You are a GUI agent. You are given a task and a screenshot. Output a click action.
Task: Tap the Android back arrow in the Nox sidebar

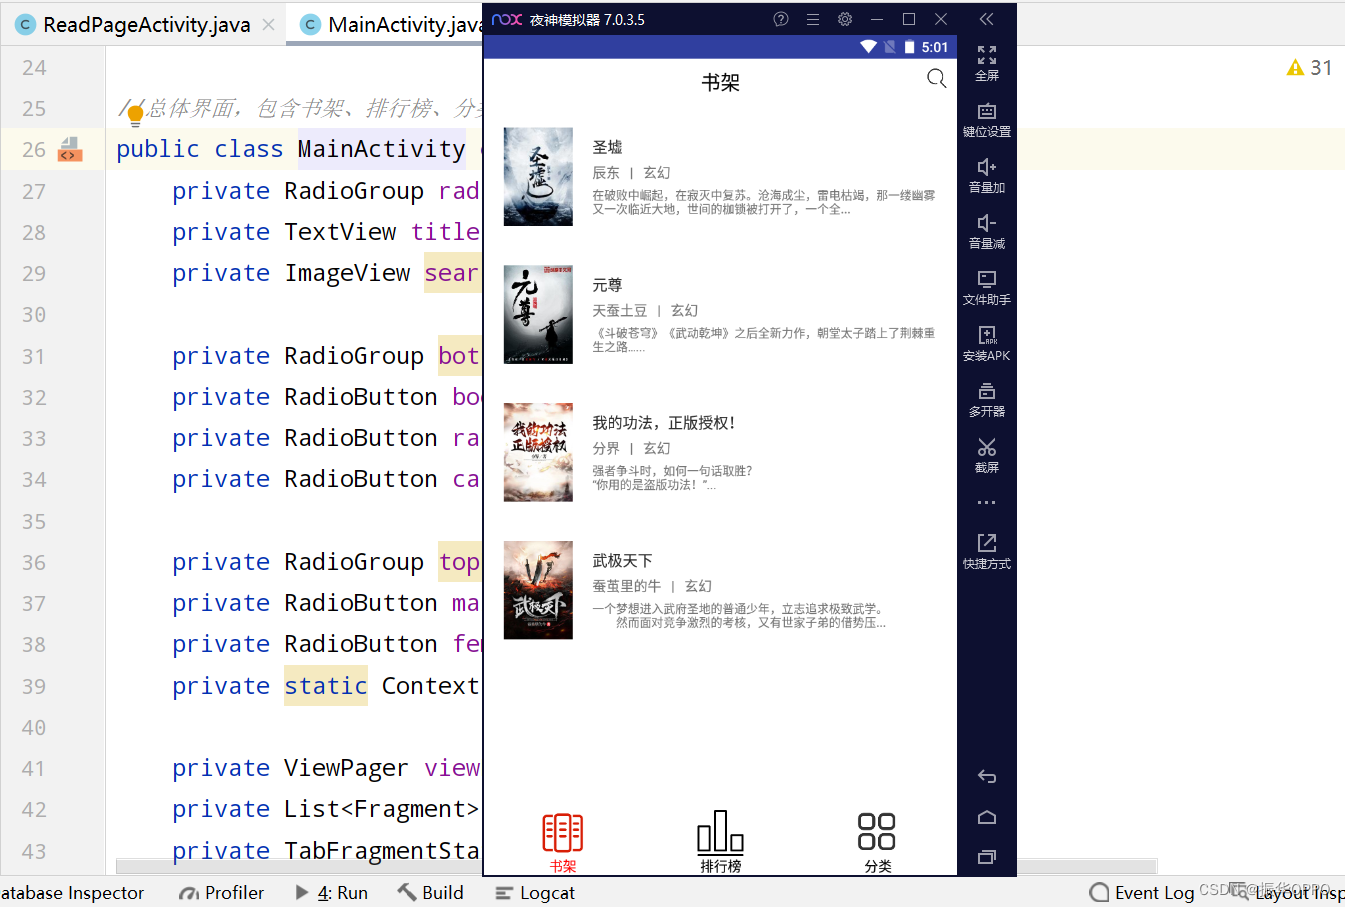coord(987,776)
